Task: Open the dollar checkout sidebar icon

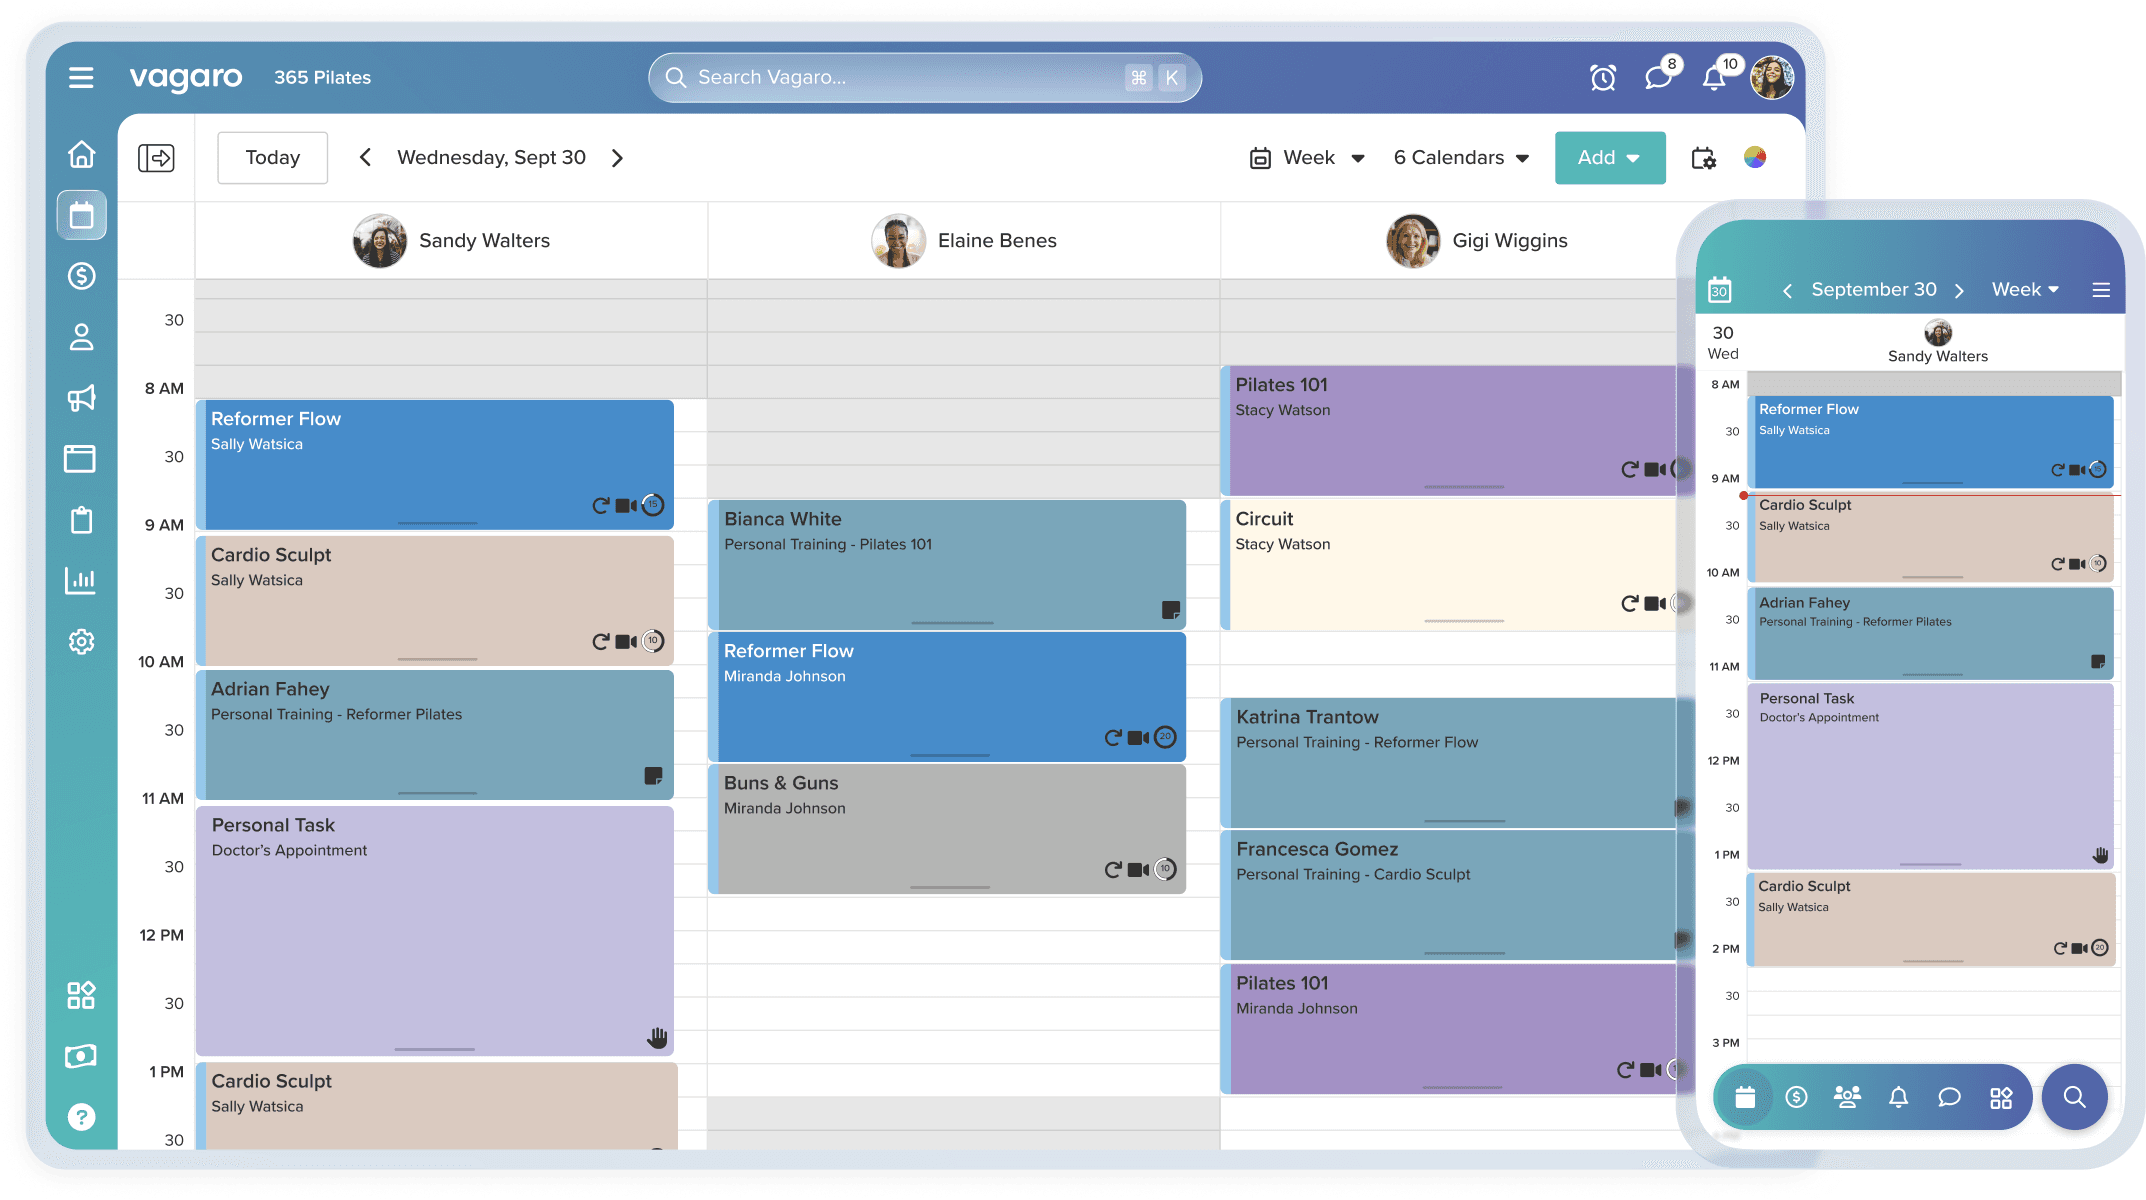Action: (x=81, y=275)
